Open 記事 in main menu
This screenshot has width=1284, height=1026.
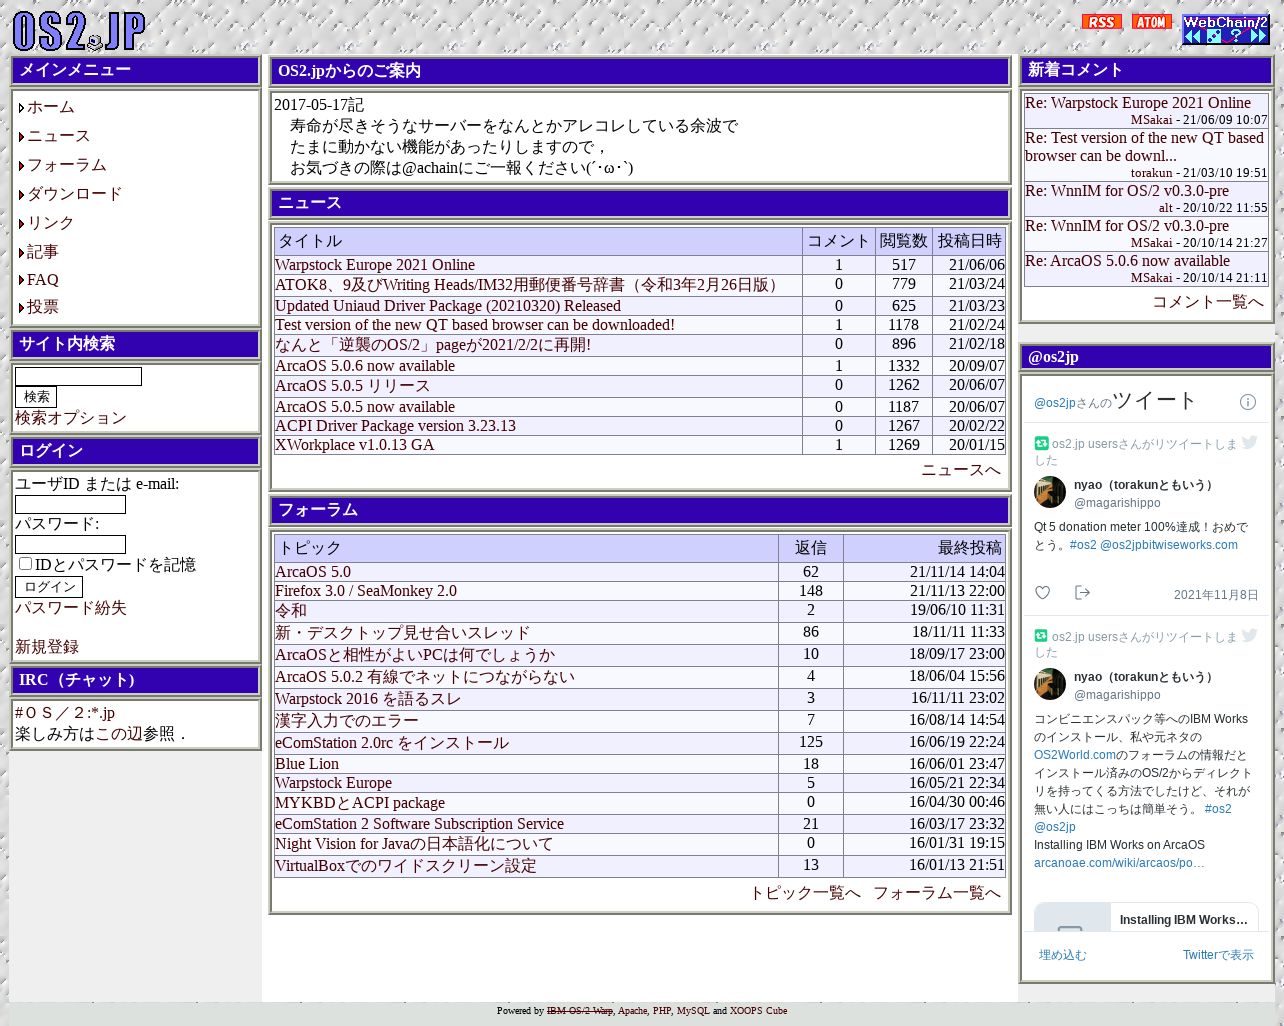click(42, 252)
